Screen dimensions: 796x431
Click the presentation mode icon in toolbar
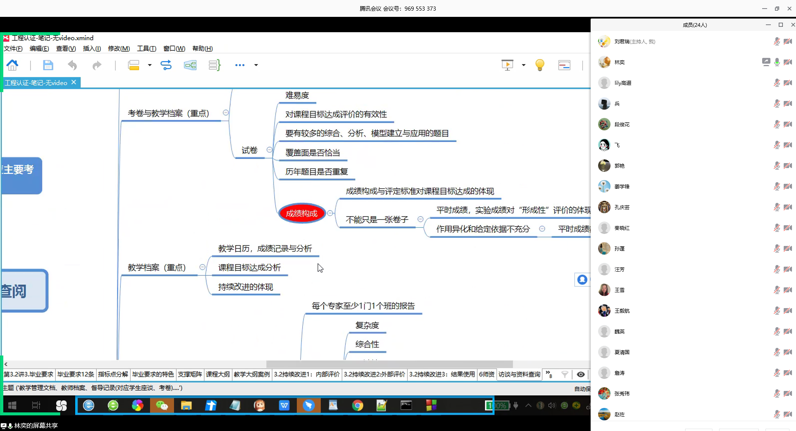pos(508,65)
